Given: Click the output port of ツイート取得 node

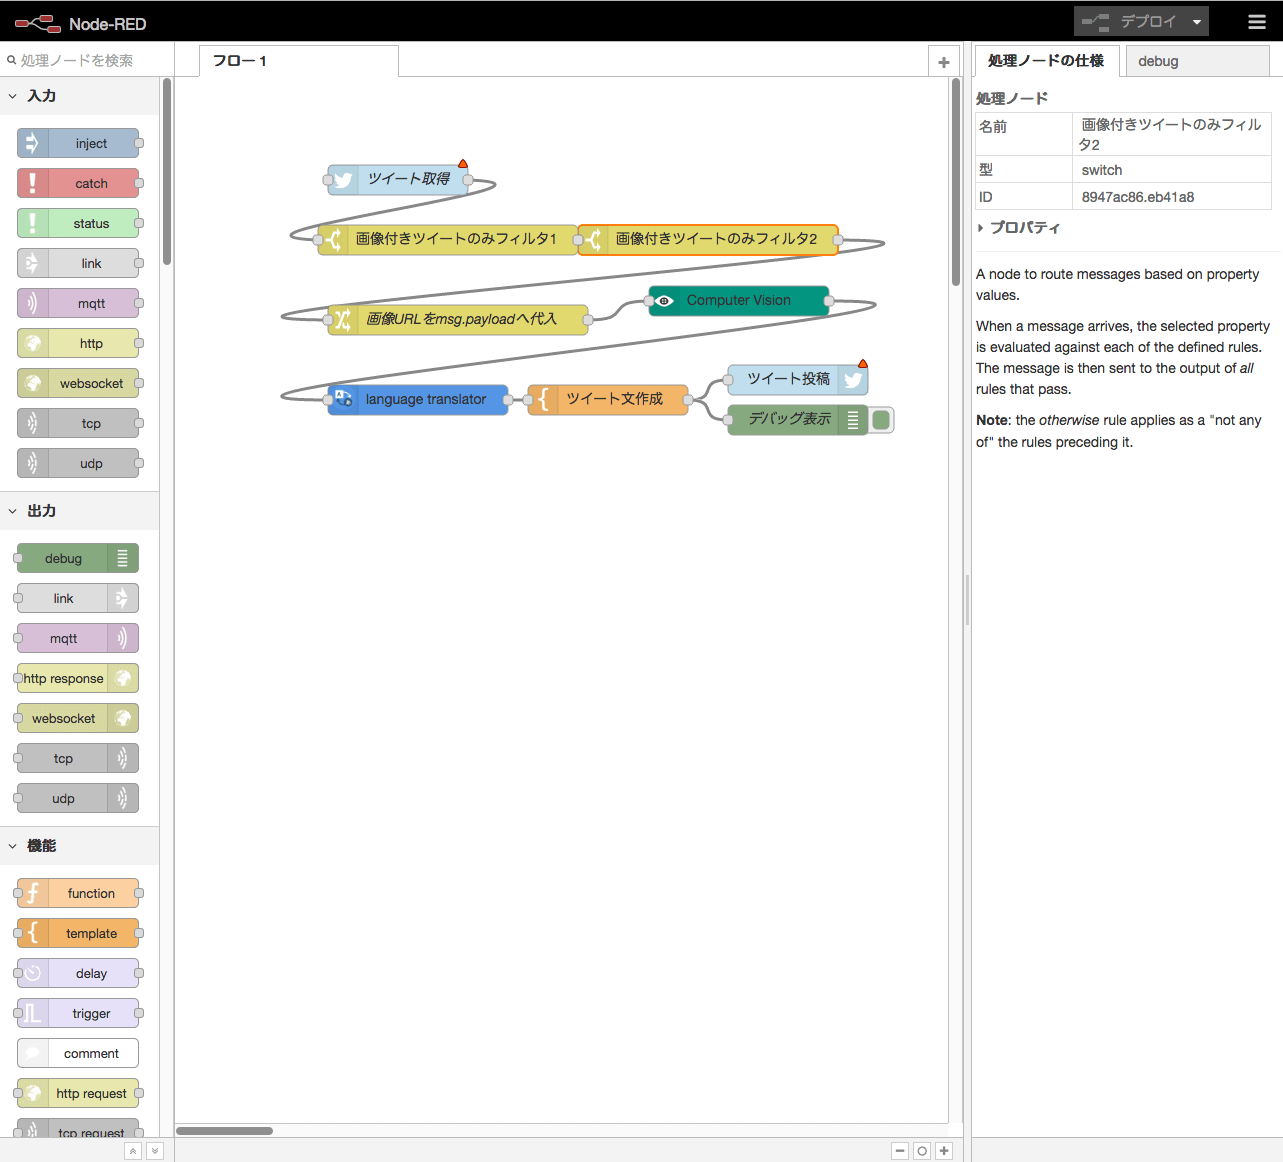Looking at the screenshot, I should coord(468,180).
